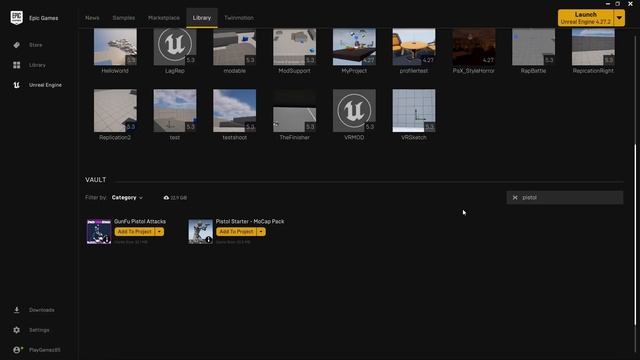Viewport: 640px width, 360px height.
Task: Open the Store tag icon in sidebar
Action: click(17, 45)
